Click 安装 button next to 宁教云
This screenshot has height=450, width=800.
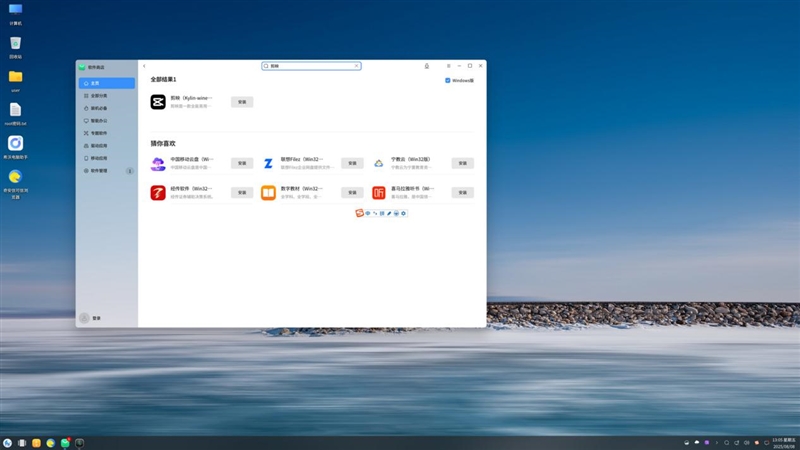tap(462, 163)
